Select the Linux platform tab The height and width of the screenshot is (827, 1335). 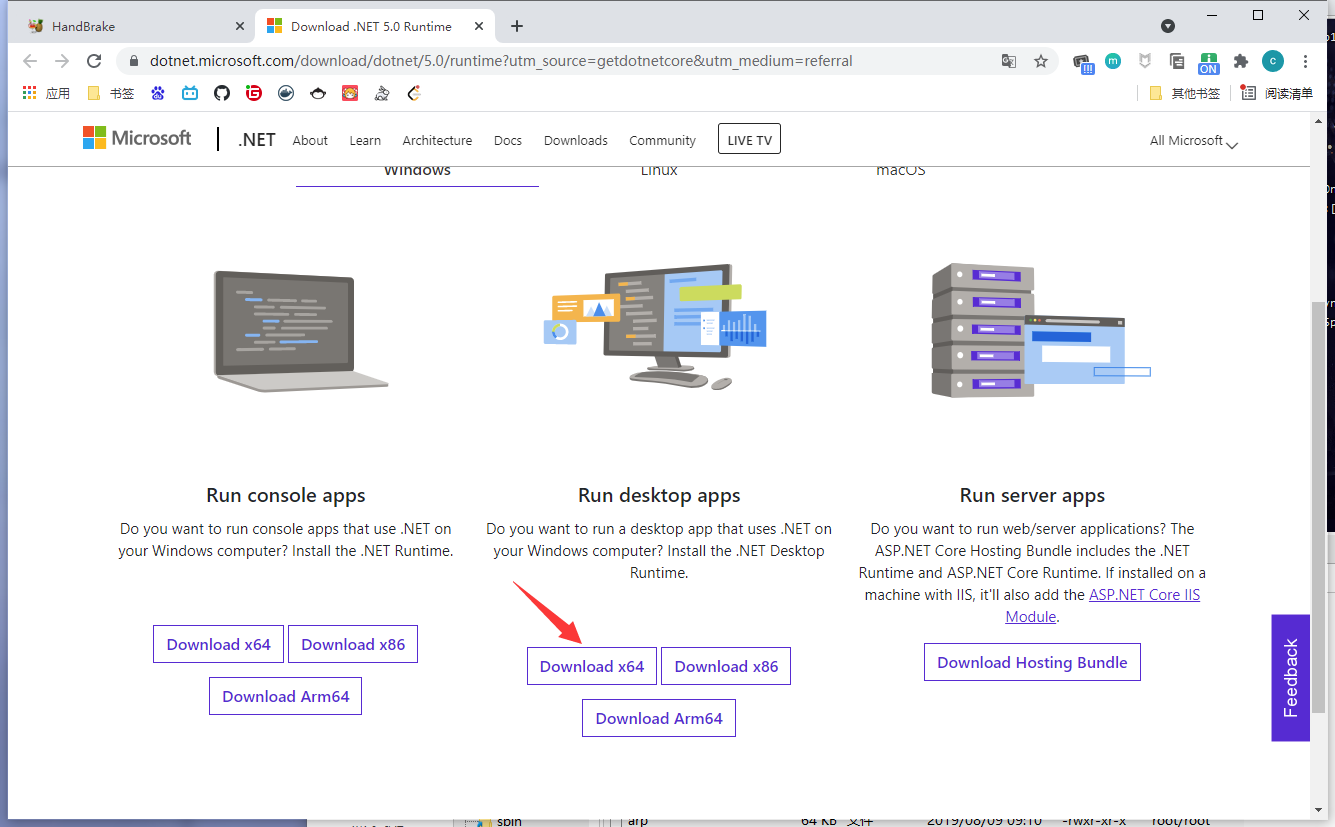click(x=659, y=171)
